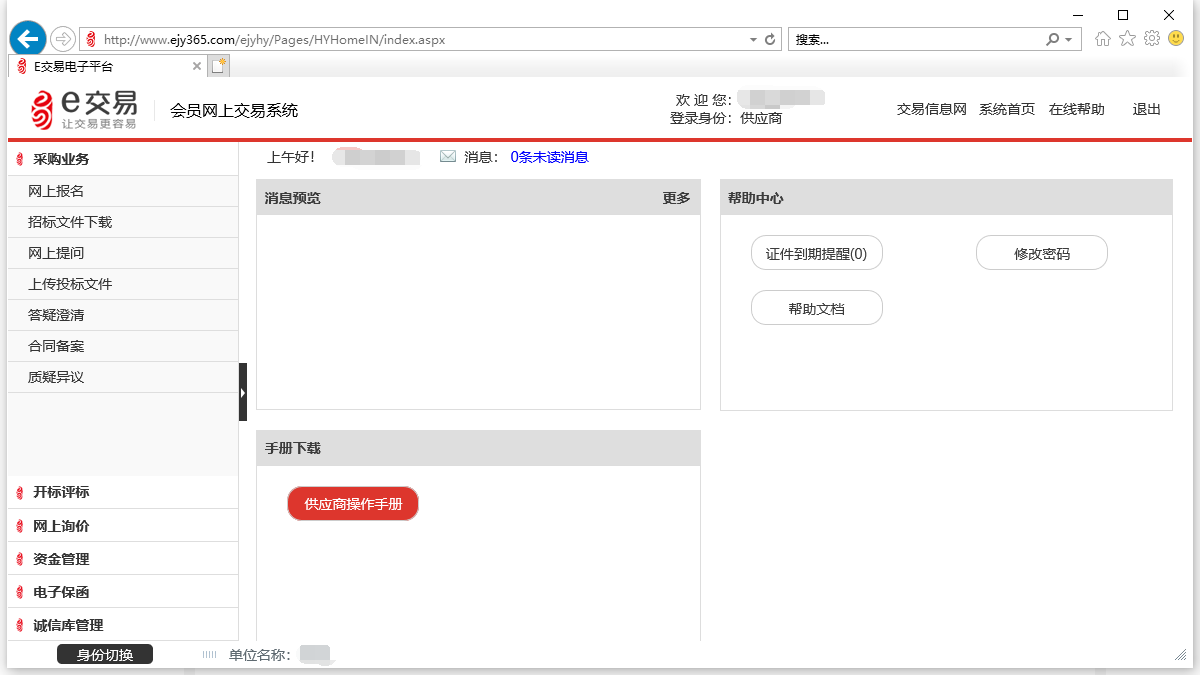Click the status bar grip icon near 单位名称
This screenshot has height=675, width=1200.
point(210,655)
